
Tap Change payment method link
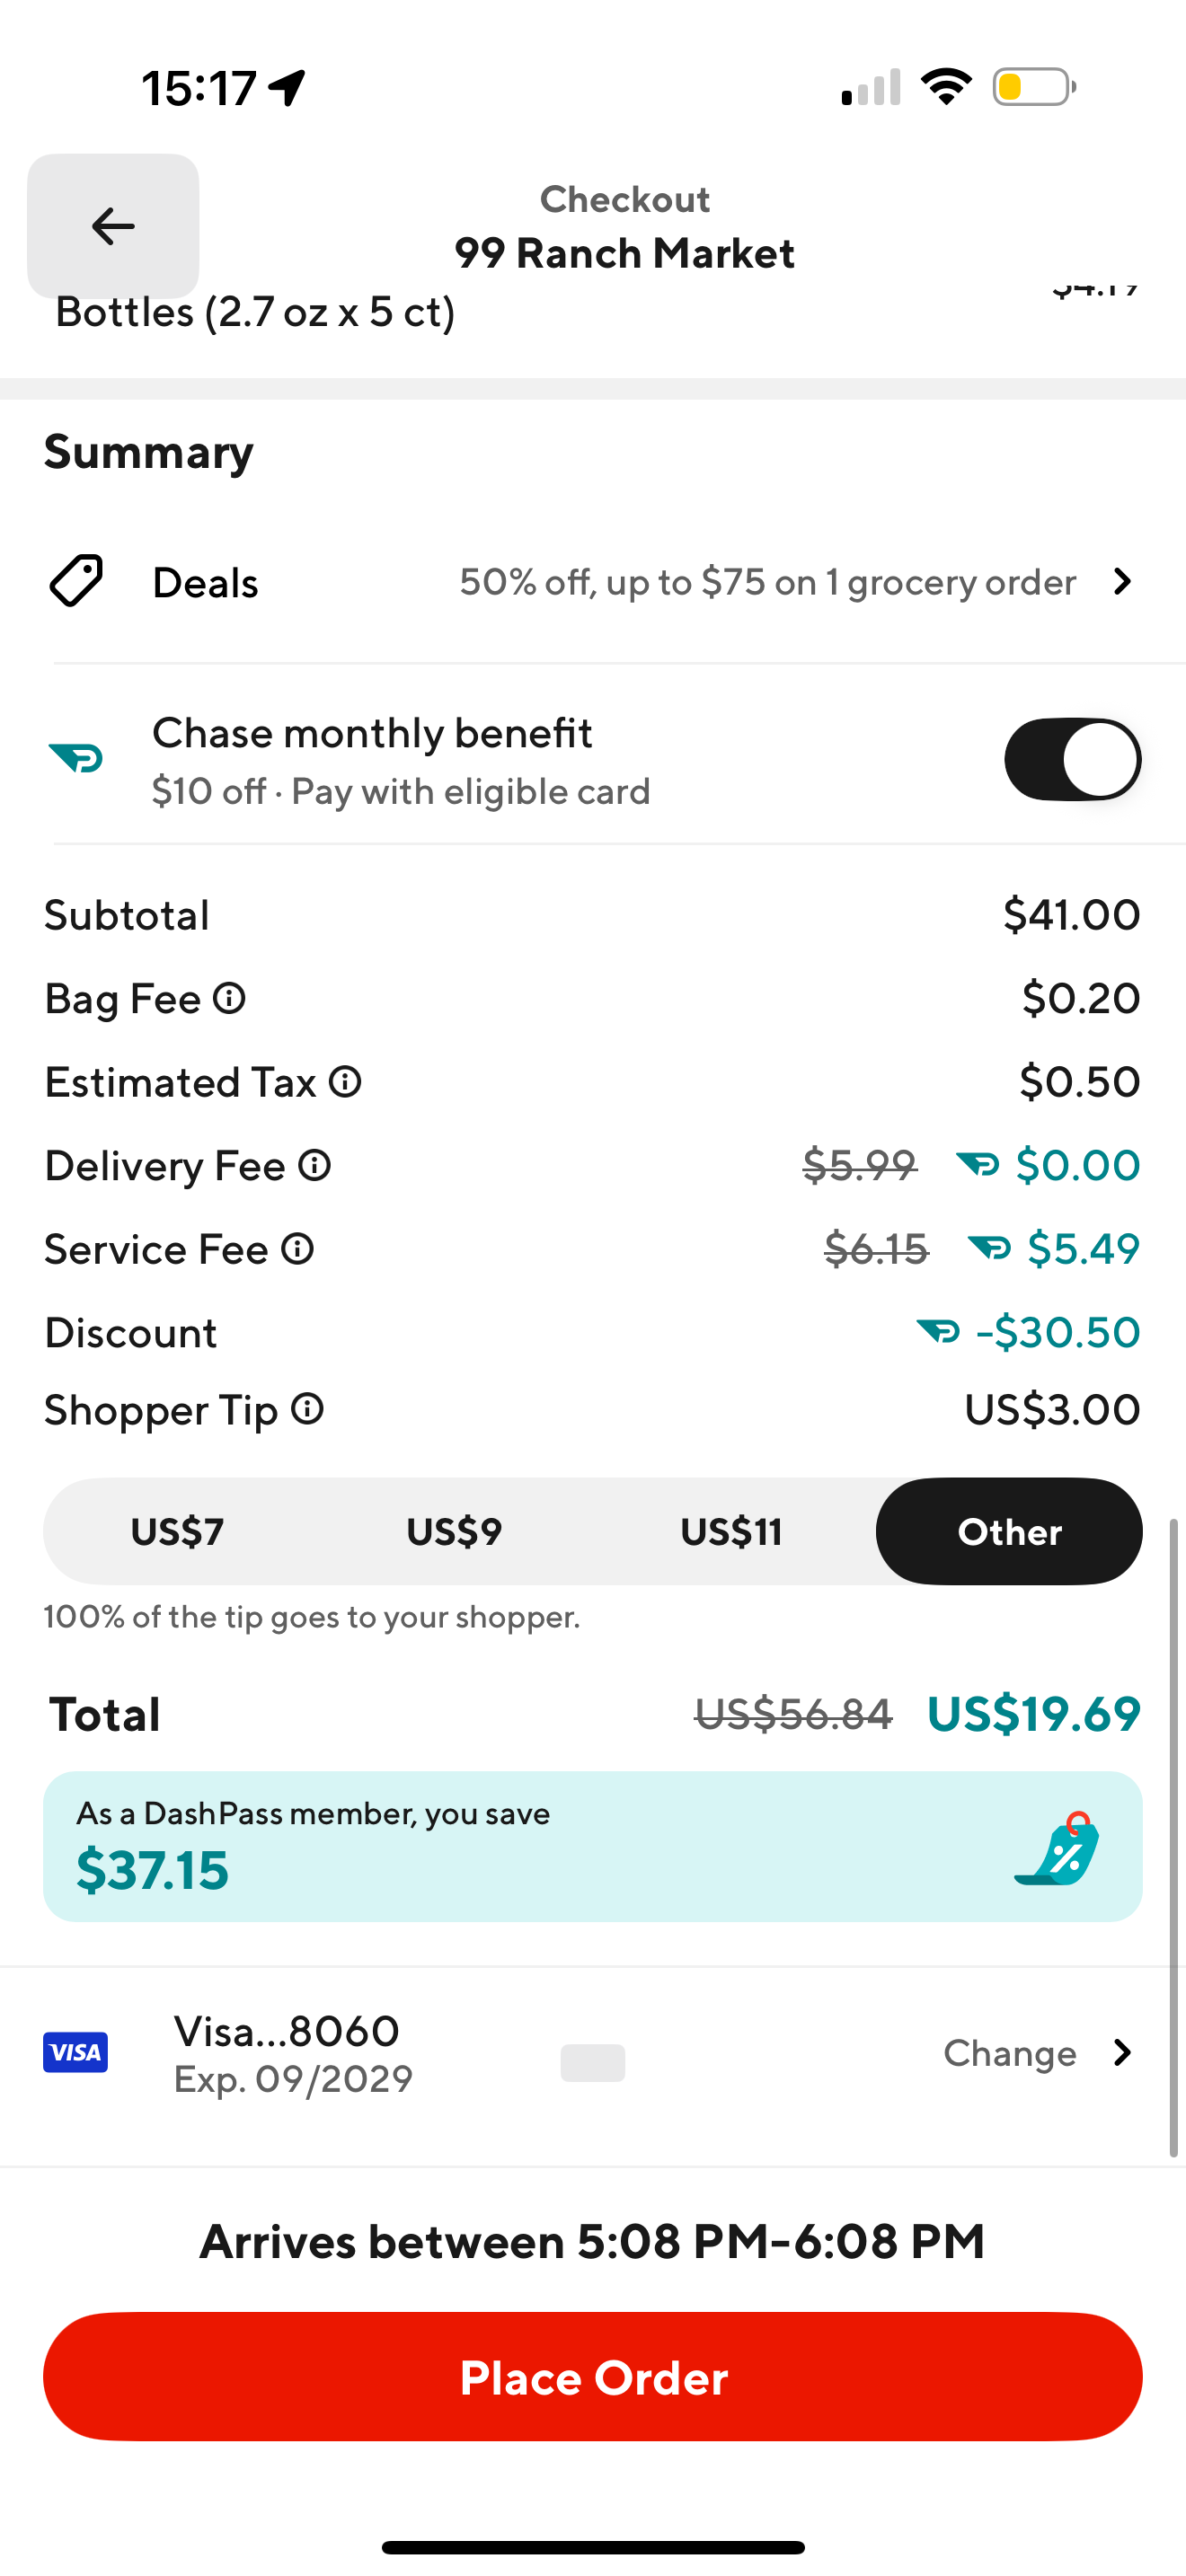click(1010, 2053)
